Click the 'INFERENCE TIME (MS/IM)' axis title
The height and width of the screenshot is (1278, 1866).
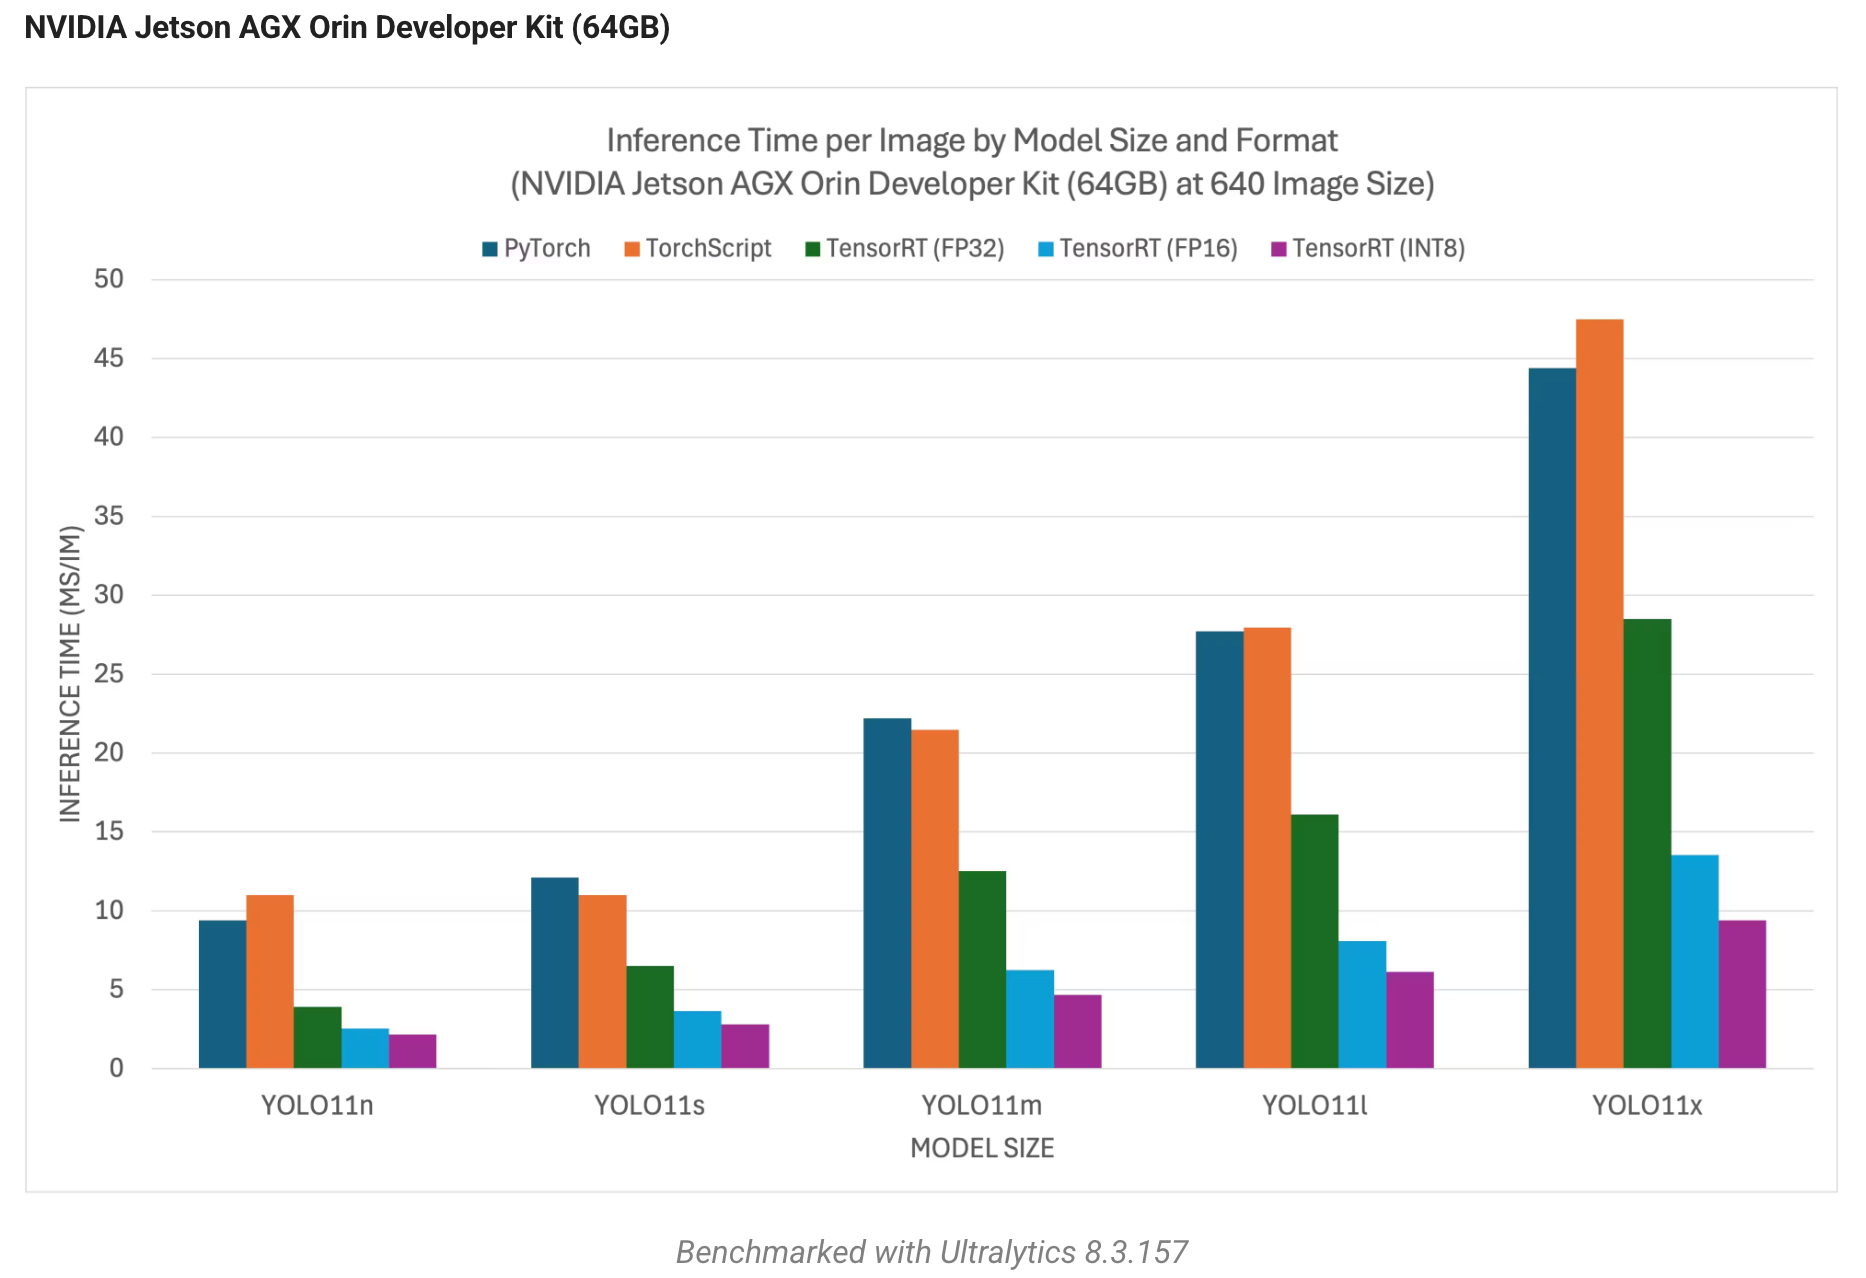[69, 674]
